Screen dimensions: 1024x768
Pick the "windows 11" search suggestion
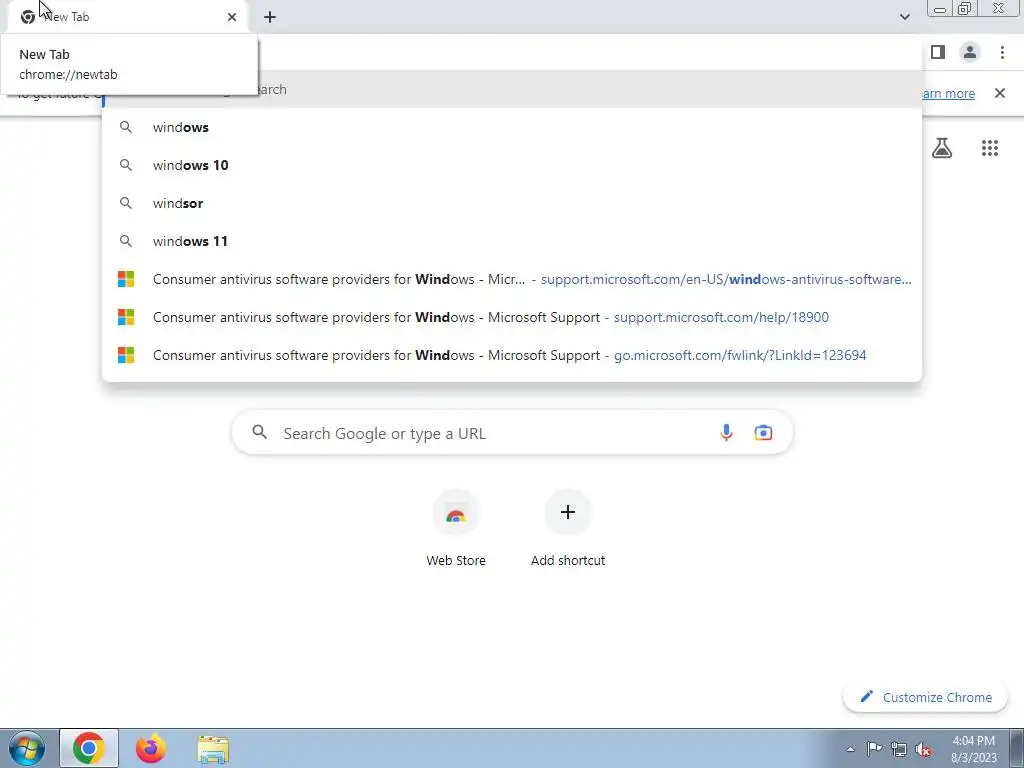click(x=512, y=241)
